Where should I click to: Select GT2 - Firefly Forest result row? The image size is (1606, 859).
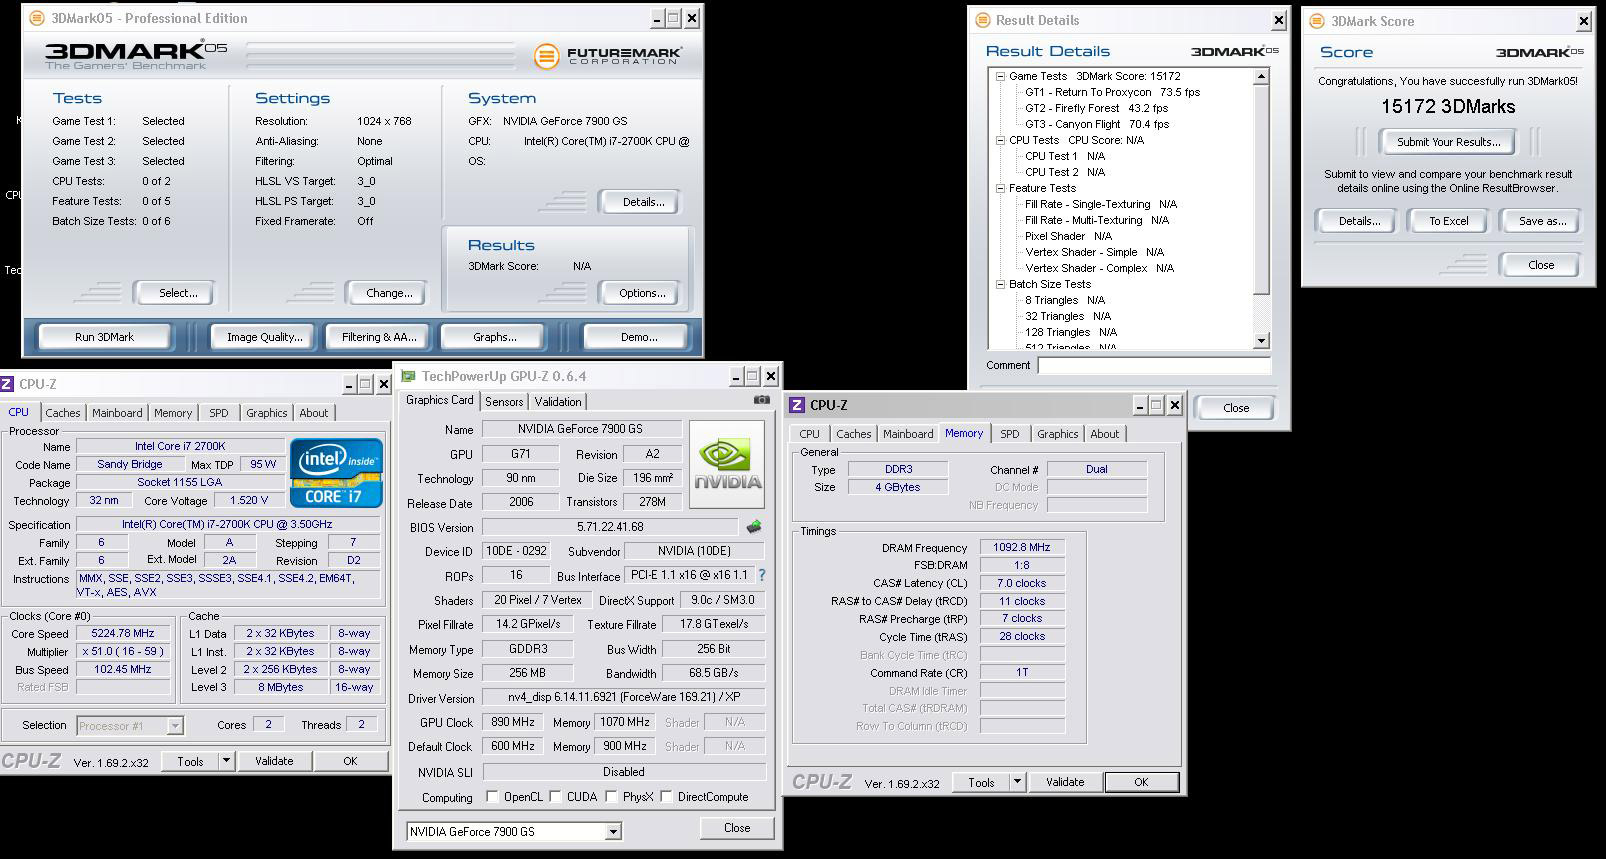click(x=1096, y=108)
